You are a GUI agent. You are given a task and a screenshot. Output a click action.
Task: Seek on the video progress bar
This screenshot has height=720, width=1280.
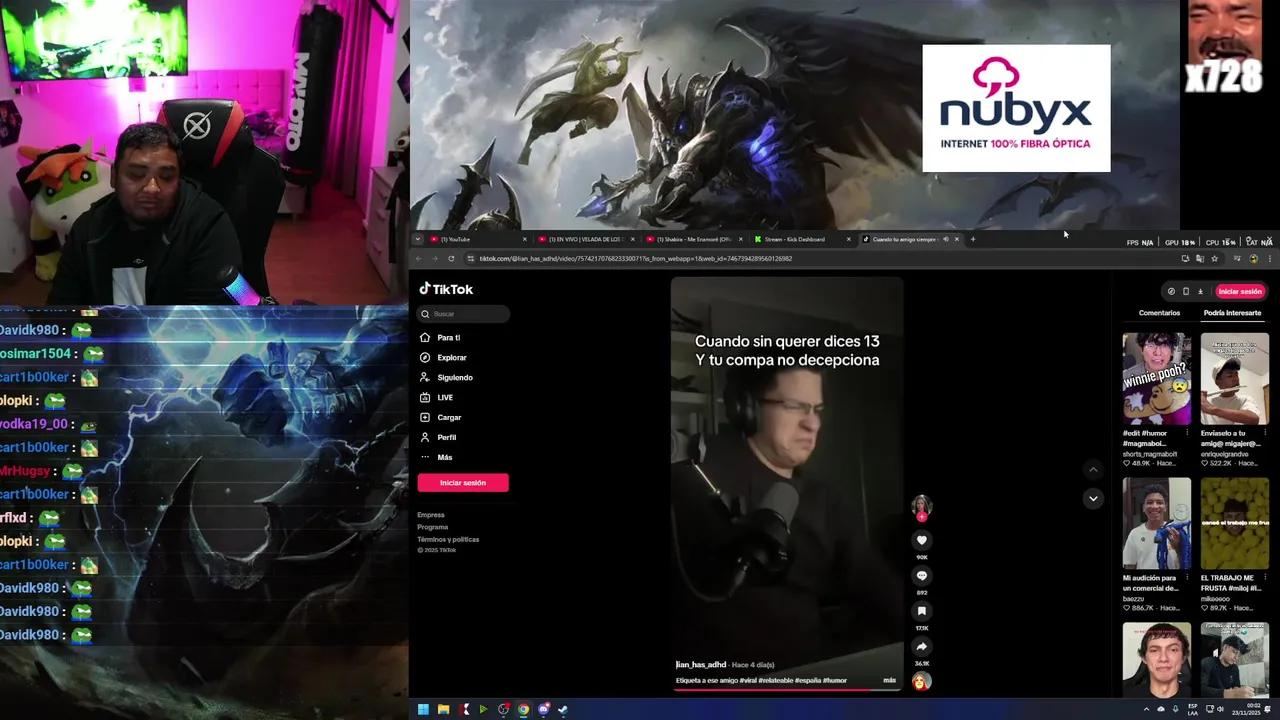pos(787,690)
